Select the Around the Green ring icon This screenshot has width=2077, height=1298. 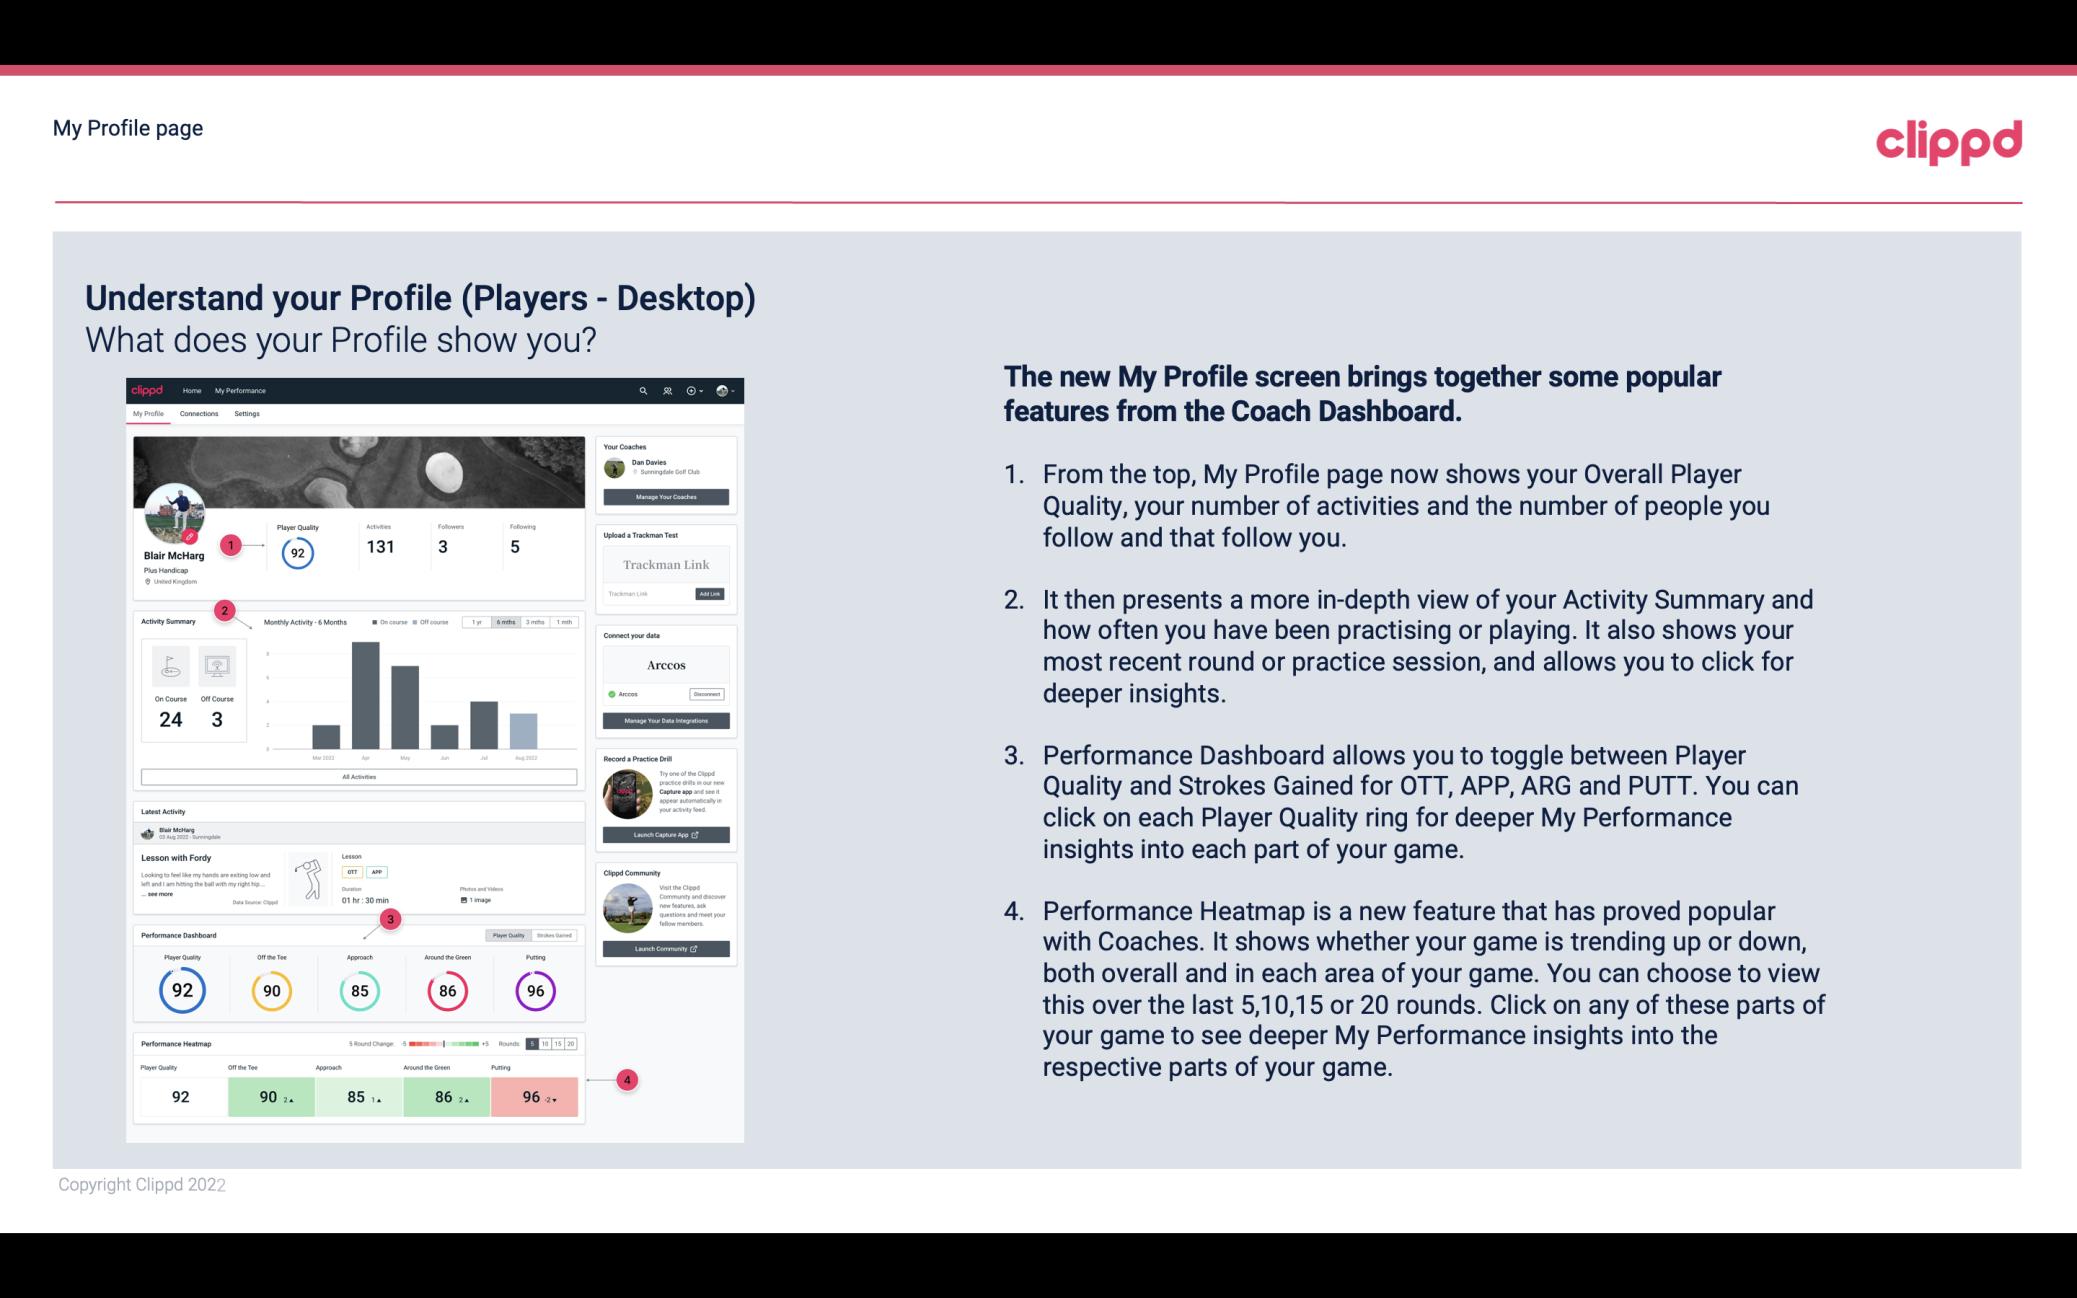447,988
